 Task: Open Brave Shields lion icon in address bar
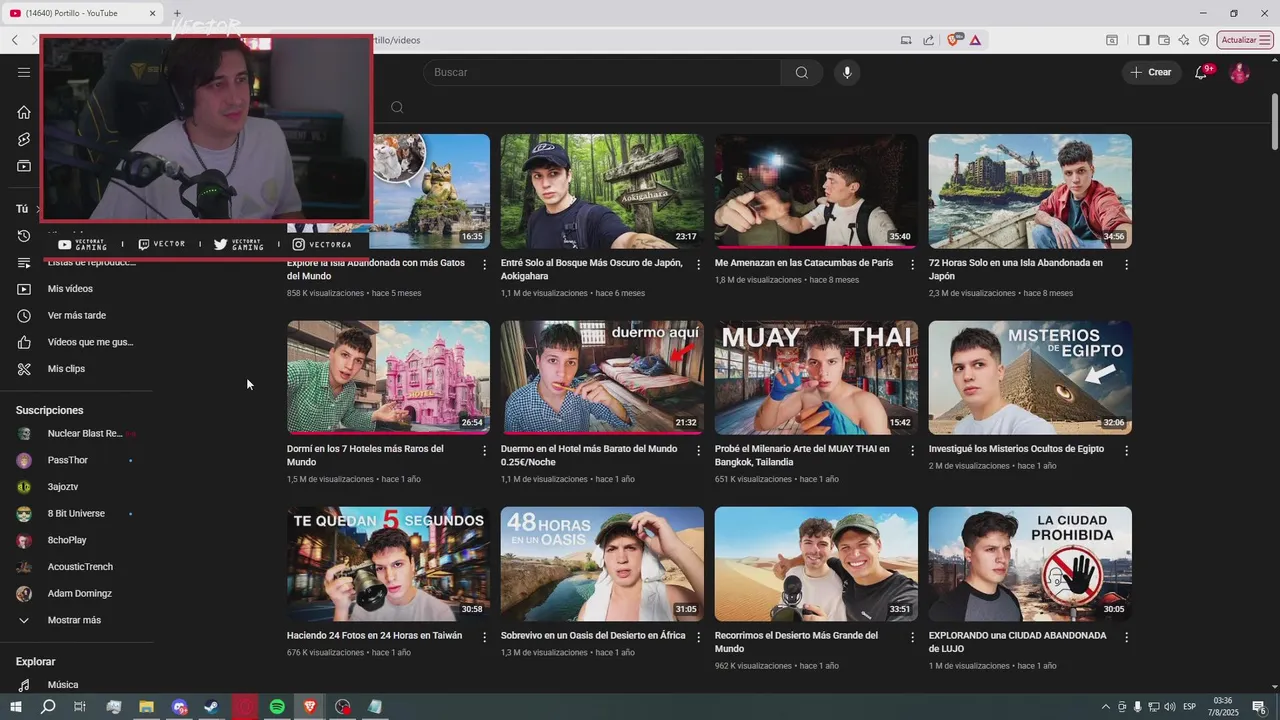point(955,40)
